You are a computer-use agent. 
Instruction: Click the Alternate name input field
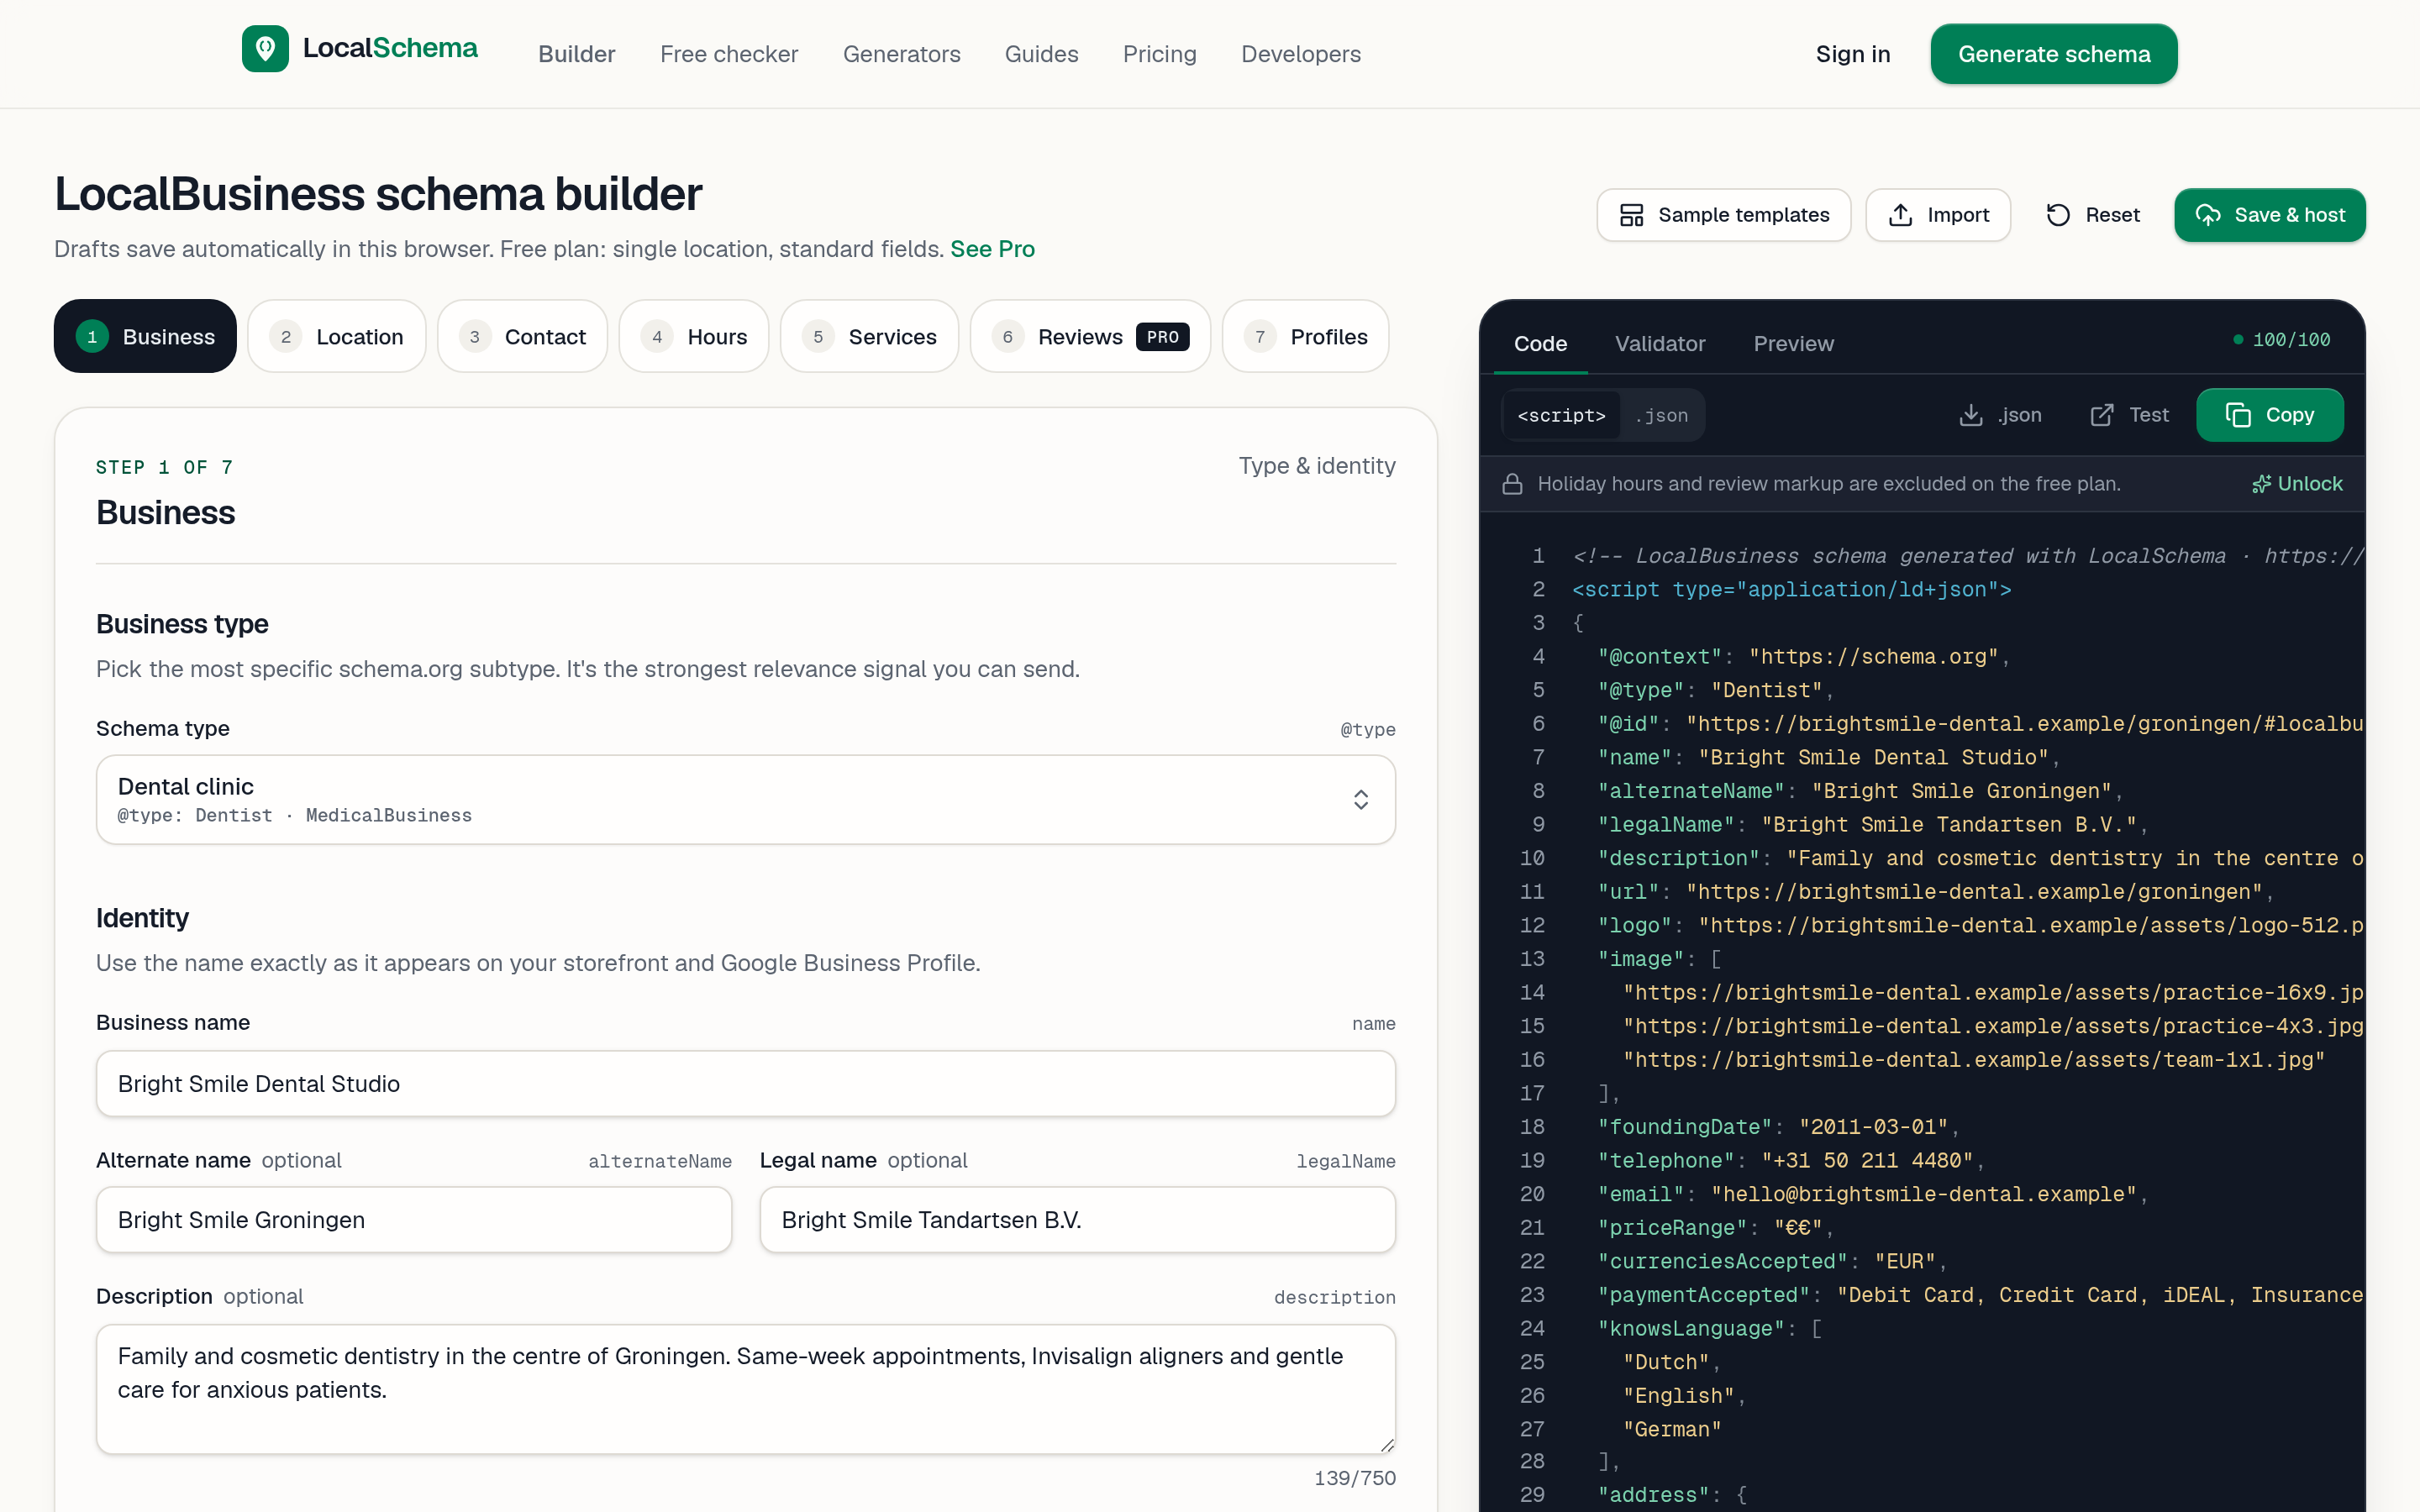[x=414, y=1220]
